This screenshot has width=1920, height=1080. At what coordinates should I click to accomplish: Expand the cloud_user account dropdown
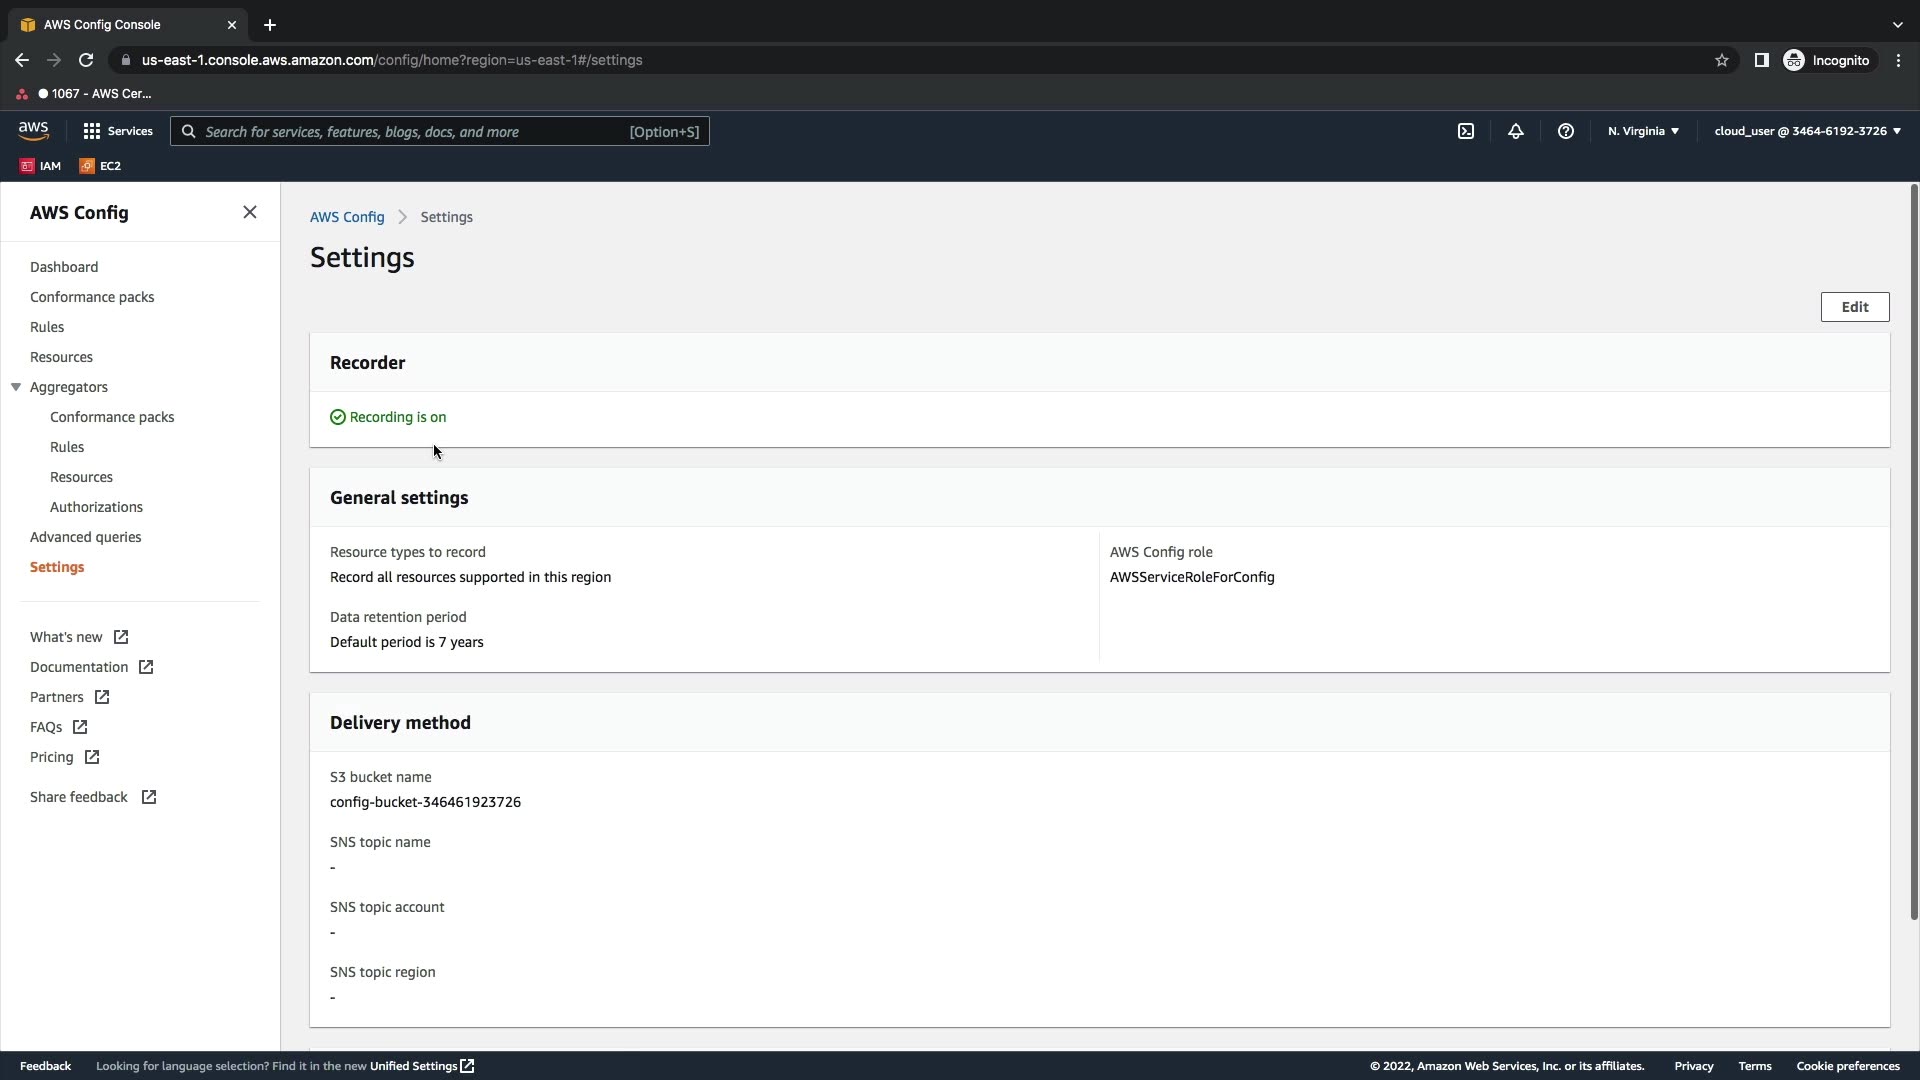pos(1807,131)
